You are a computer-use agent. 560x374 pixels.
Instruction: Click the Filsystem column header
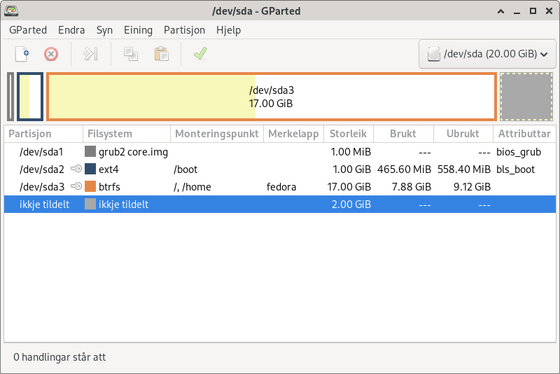click(x=127, y=134)
